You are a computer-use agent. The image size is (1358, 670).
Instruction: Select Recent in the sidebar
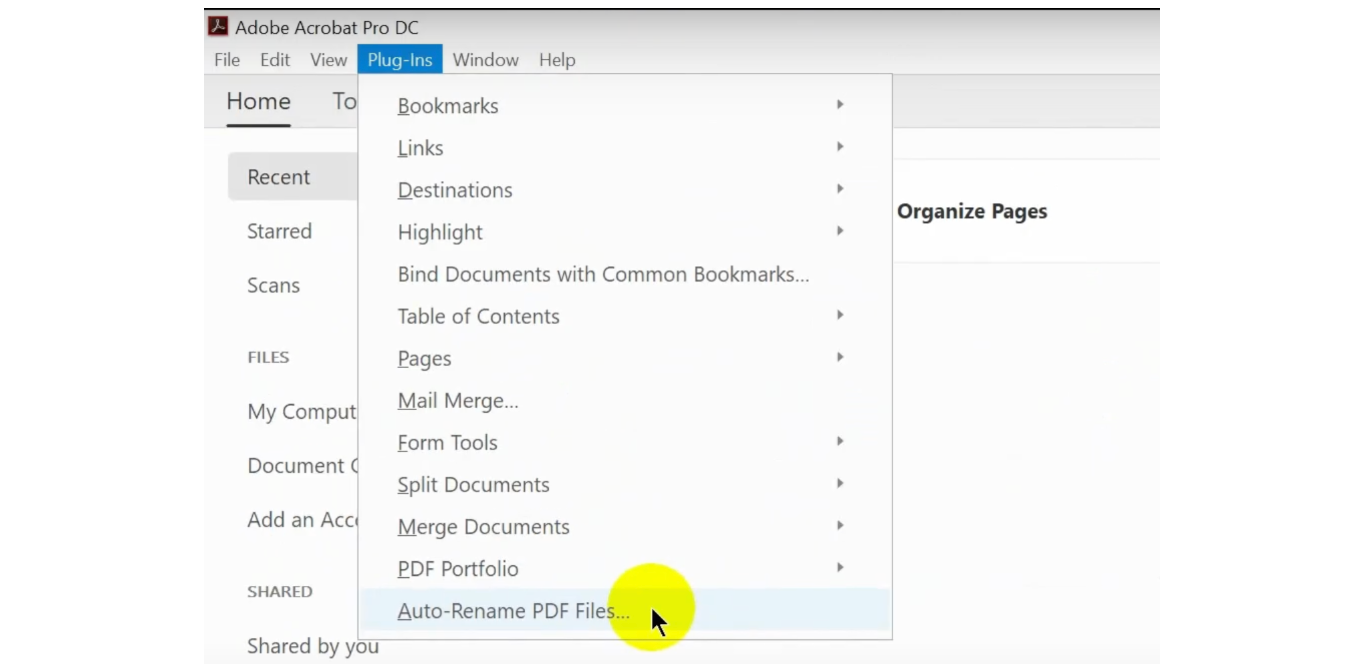pyautogui.click(x=277, y=176)
